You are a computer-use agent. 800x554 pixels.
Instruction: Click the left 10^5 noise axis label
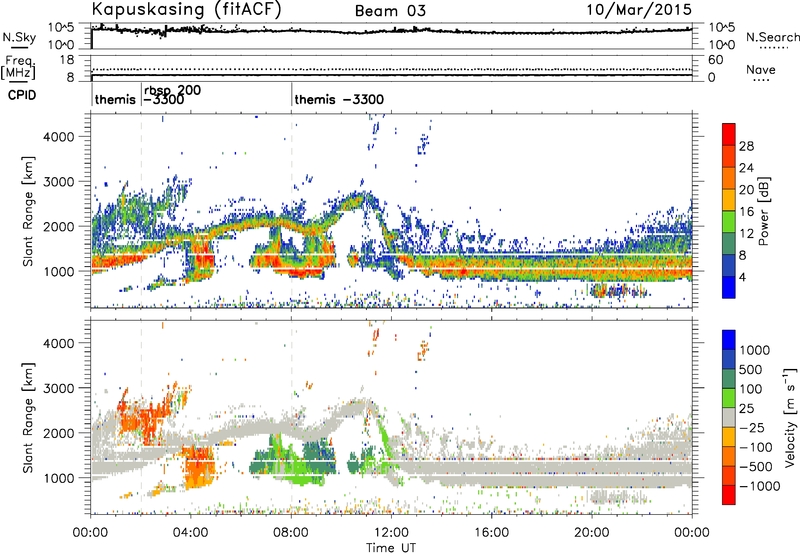click(x=61, y=27)
